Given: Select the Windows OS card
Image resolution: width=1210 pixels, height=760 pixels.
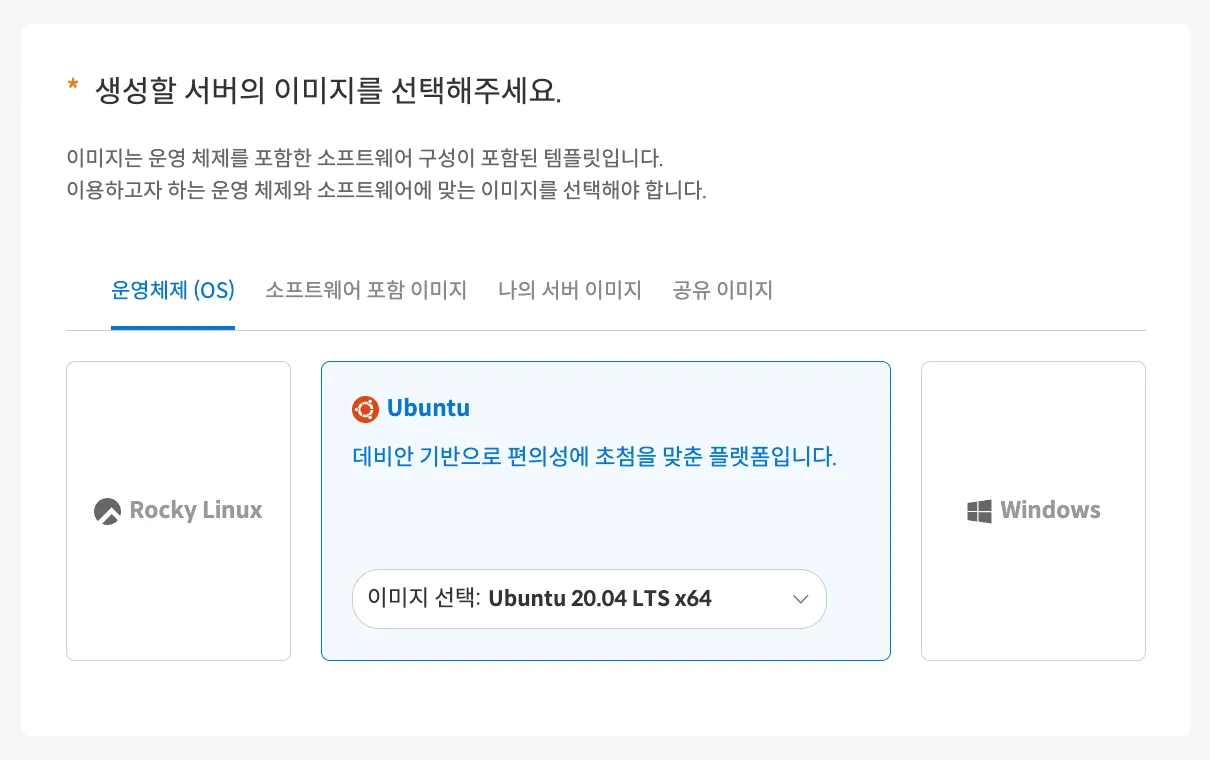Looking at the screenshot, I should (x=1033, y=511).
